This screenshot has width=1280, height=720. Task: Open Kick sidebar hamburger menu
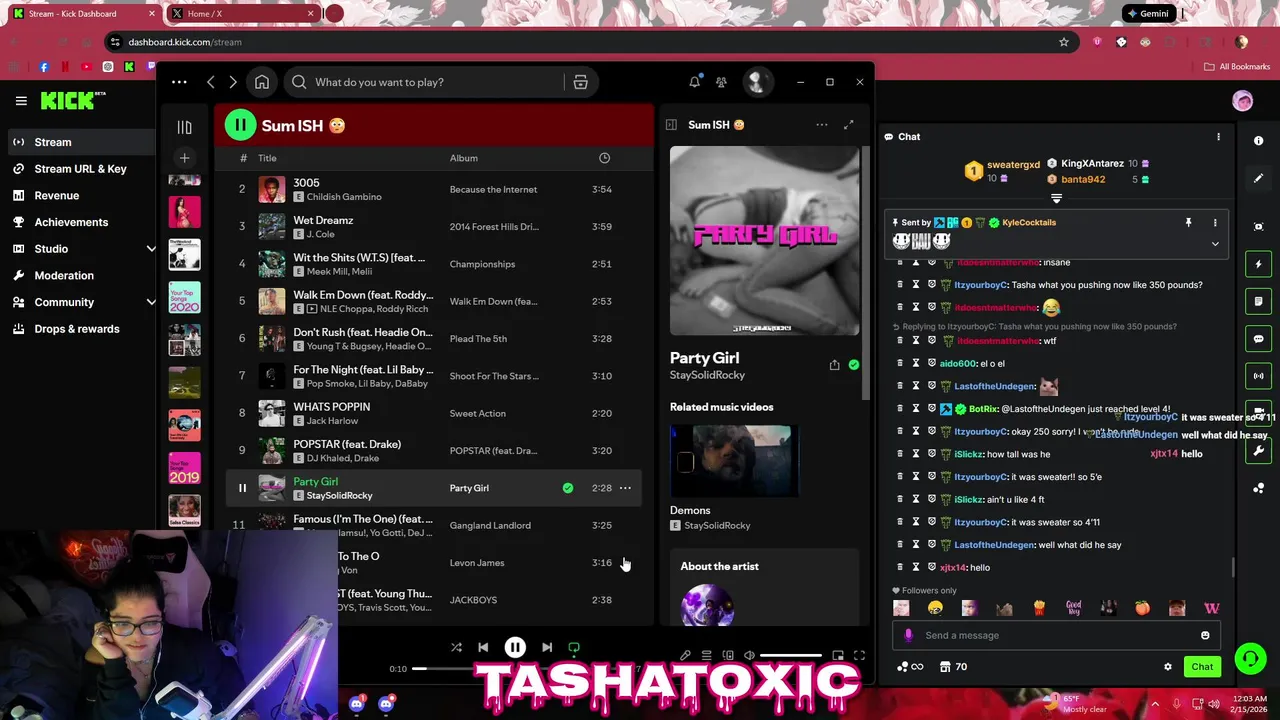click(x=21, y=100)
